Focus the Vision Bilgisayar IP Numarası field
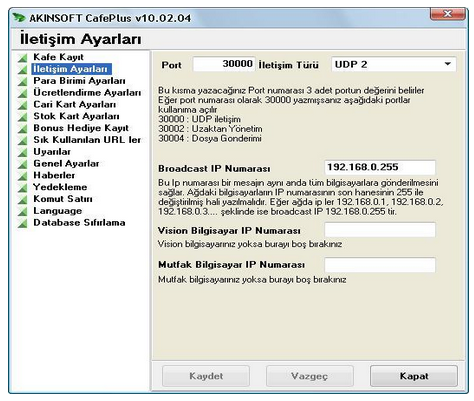The height and width of the screenshot is (401, 474). [380, 230]
